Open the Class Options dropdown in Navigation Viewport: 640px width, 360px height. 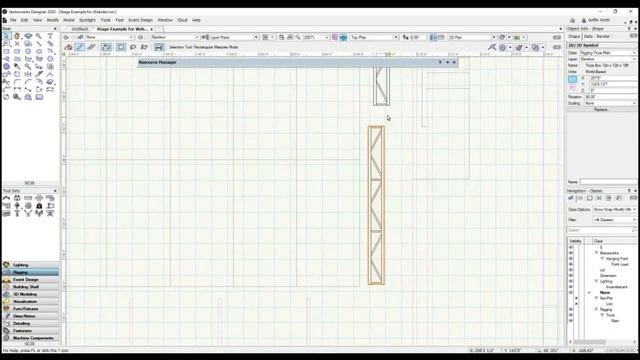(x=614, y=209)
